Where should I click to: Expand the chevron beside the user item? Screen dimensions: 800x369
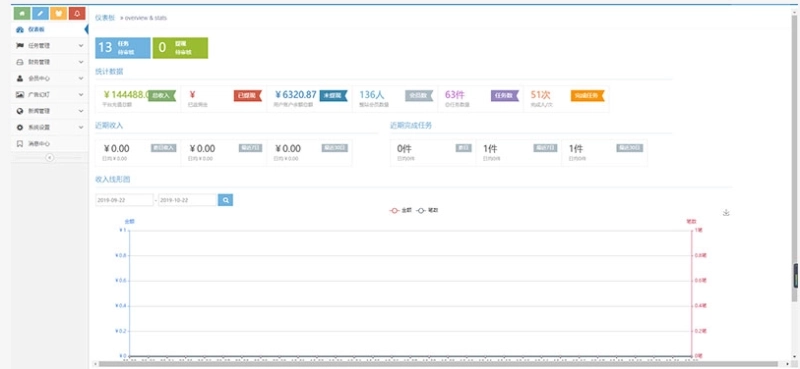click(81, 78)
